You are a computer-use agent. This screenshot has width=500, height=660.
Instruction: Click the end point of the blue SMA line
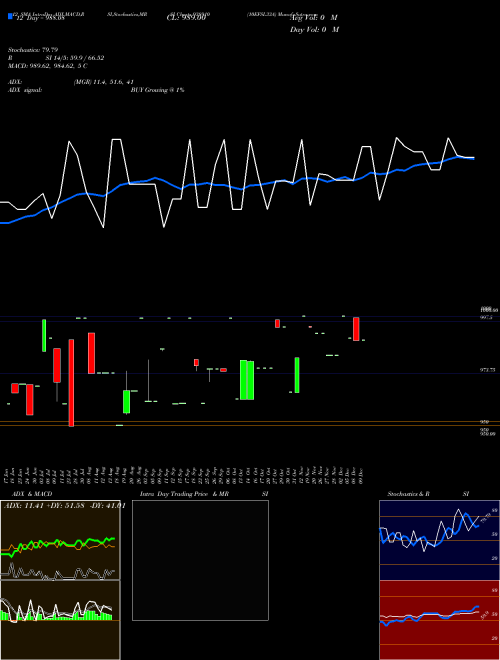(x=473, y=159)
